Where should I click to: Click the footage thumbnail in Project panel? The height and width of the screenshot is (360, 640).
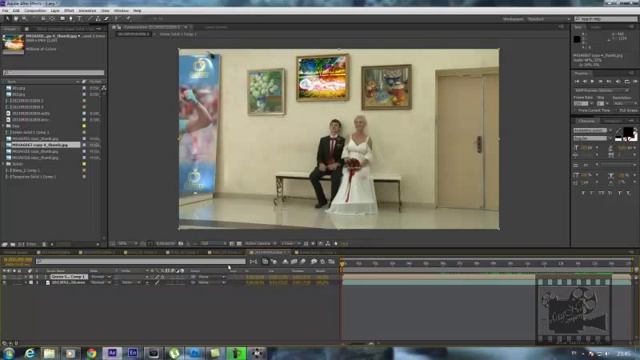click(x=13, y=44)
